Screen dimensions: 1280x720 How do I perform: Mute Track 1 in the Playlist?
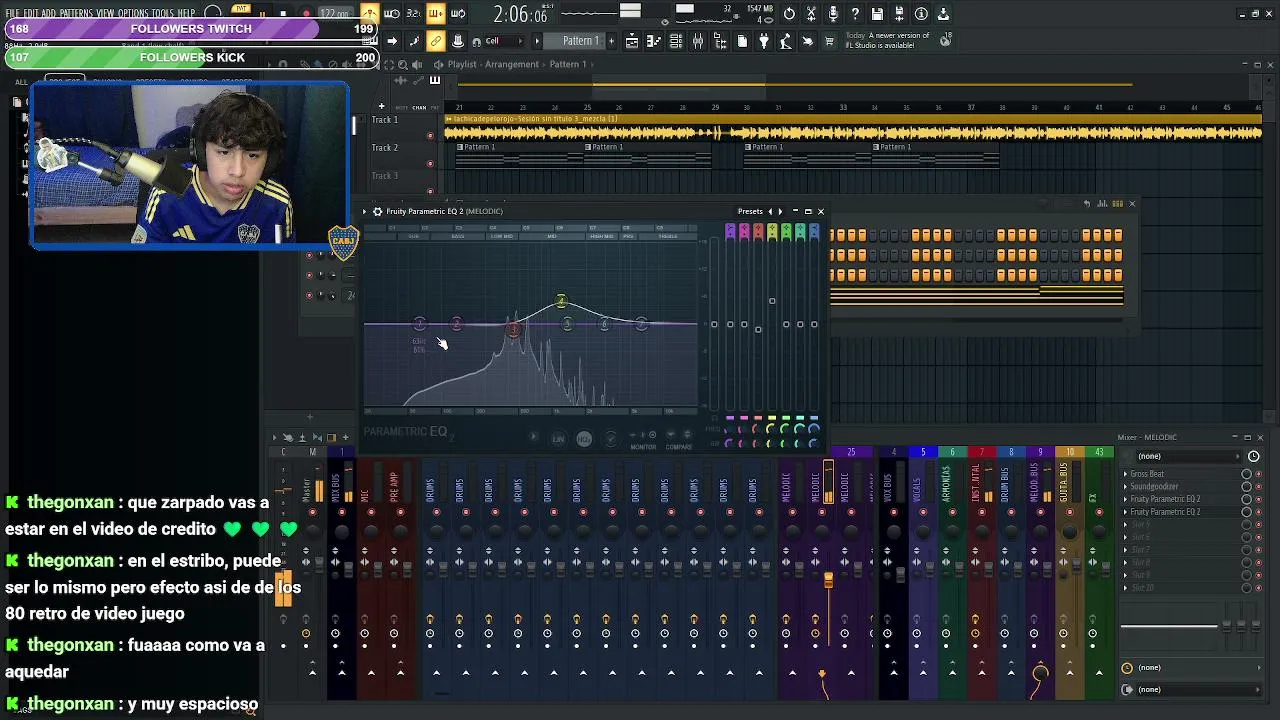[430, 135]
